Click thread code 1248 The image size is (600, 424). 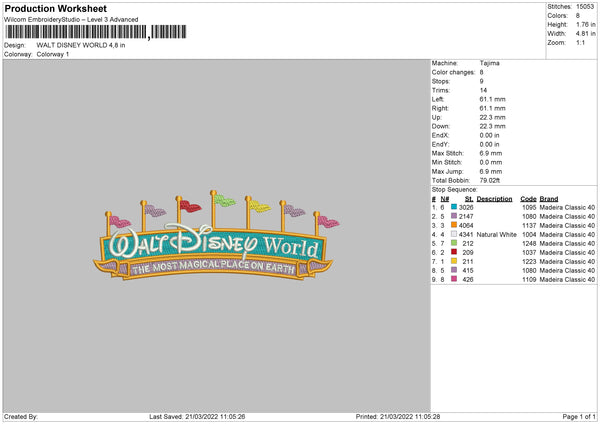[x=529, y=243]
